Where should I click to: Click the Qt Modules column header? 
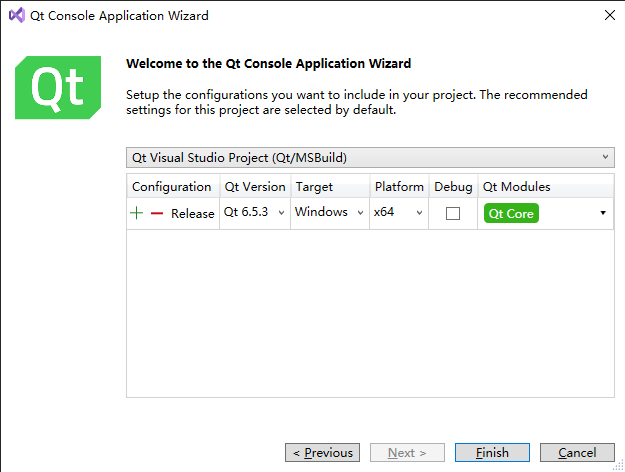pyautogui.click(x=546, y=186)
